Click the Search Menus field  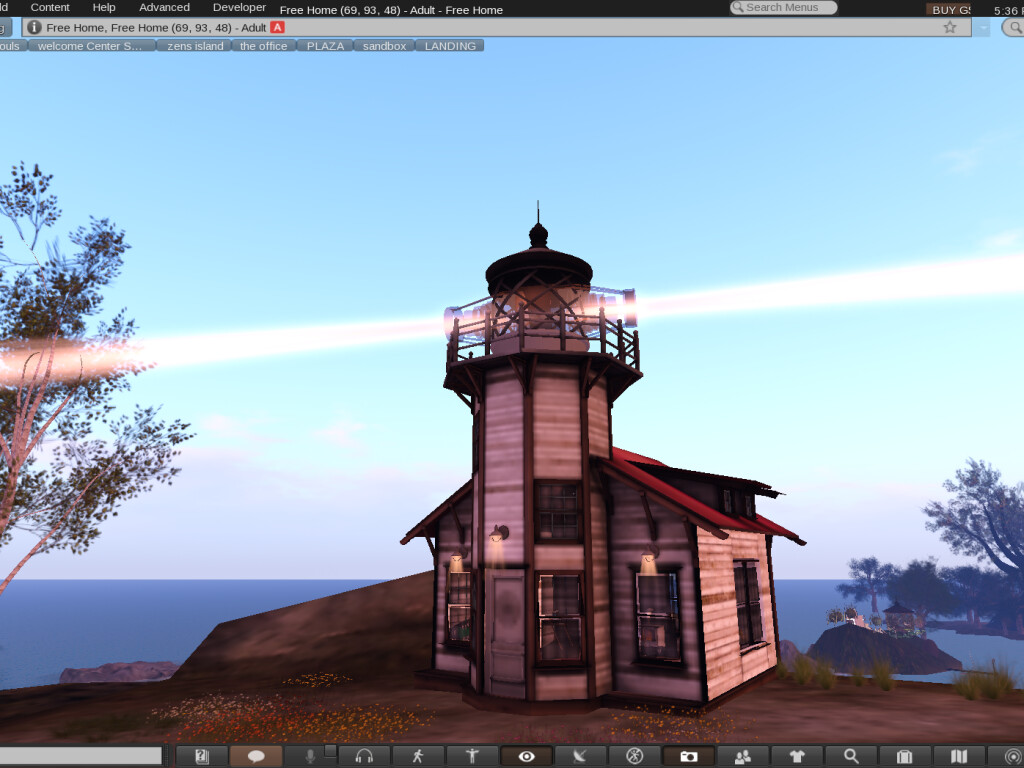(x=784, y=7)
